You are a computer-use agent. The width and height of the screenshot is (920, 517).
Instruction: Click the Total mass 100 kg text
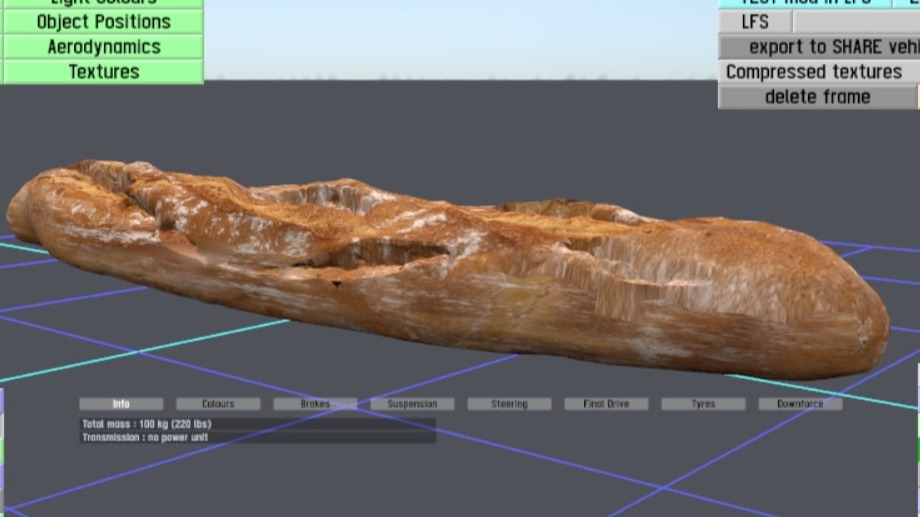click(147, 424)
